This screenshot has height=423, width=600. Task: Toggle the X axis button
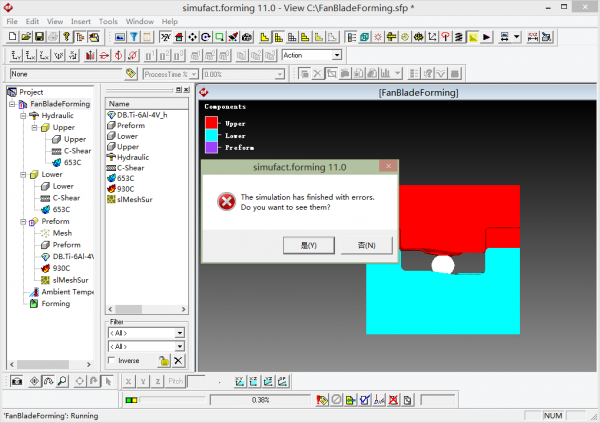tap(129, 381)
